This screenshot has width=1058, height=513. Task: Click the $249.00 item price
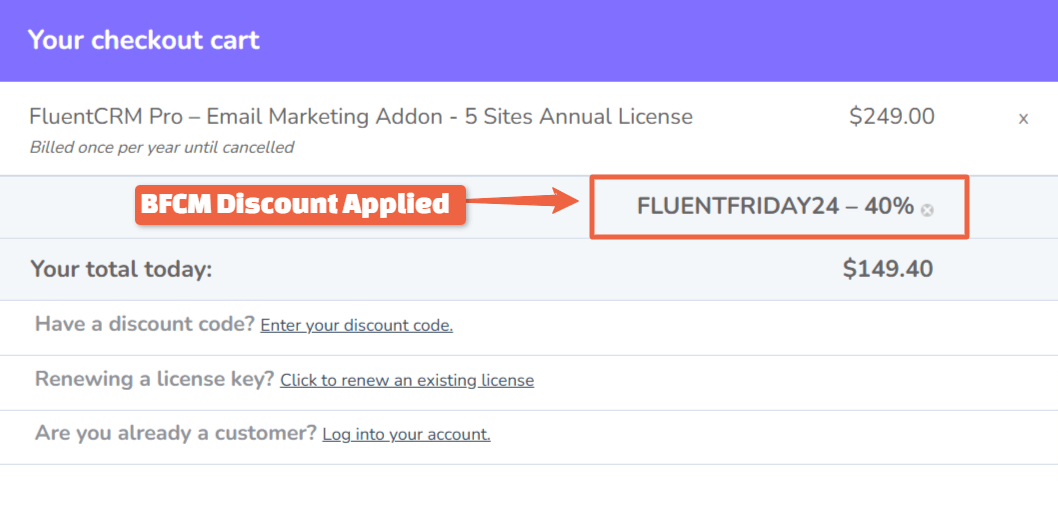891,116
